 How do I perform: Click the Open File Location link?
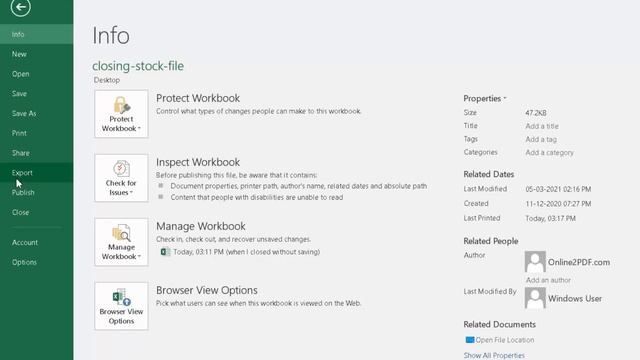click(x=504, y=340)
